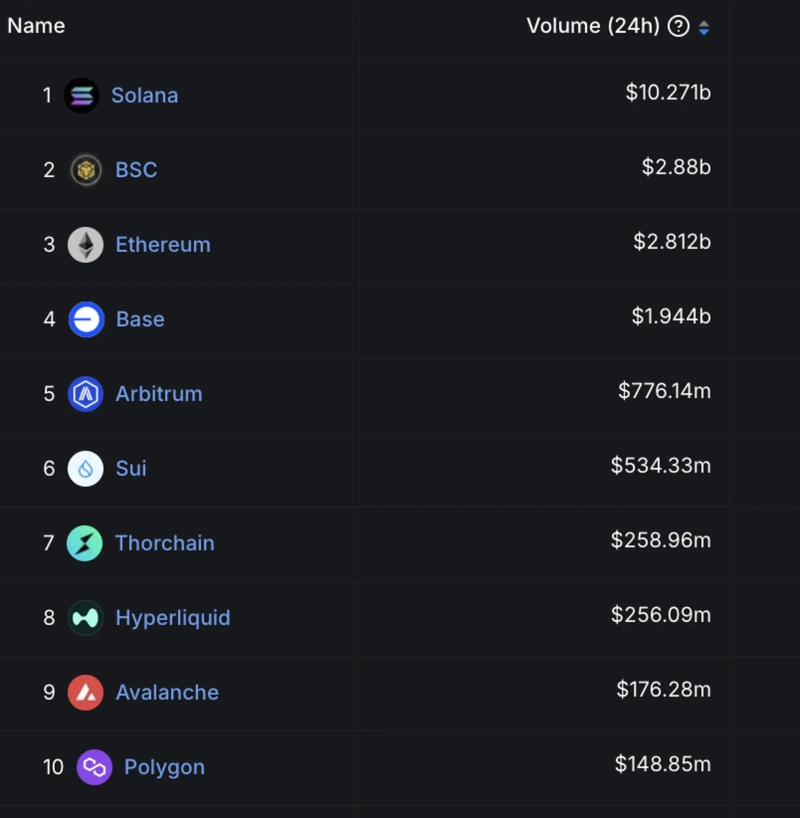
Task: Click the Polygon purple icon
Action: (95, 767)
